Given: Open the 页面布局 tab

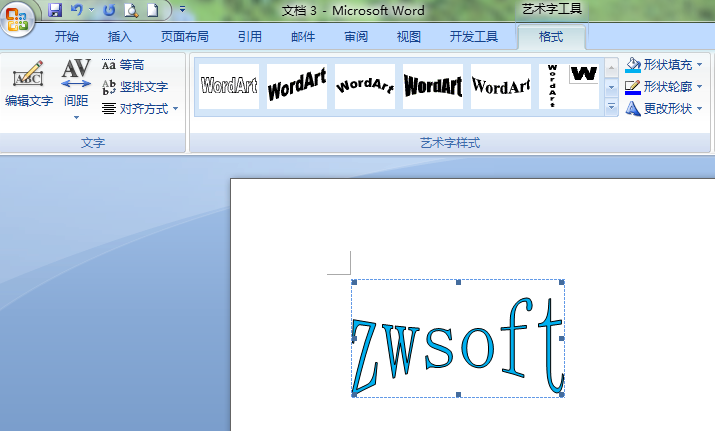Looking at the screenshot, I should point(185,37).
